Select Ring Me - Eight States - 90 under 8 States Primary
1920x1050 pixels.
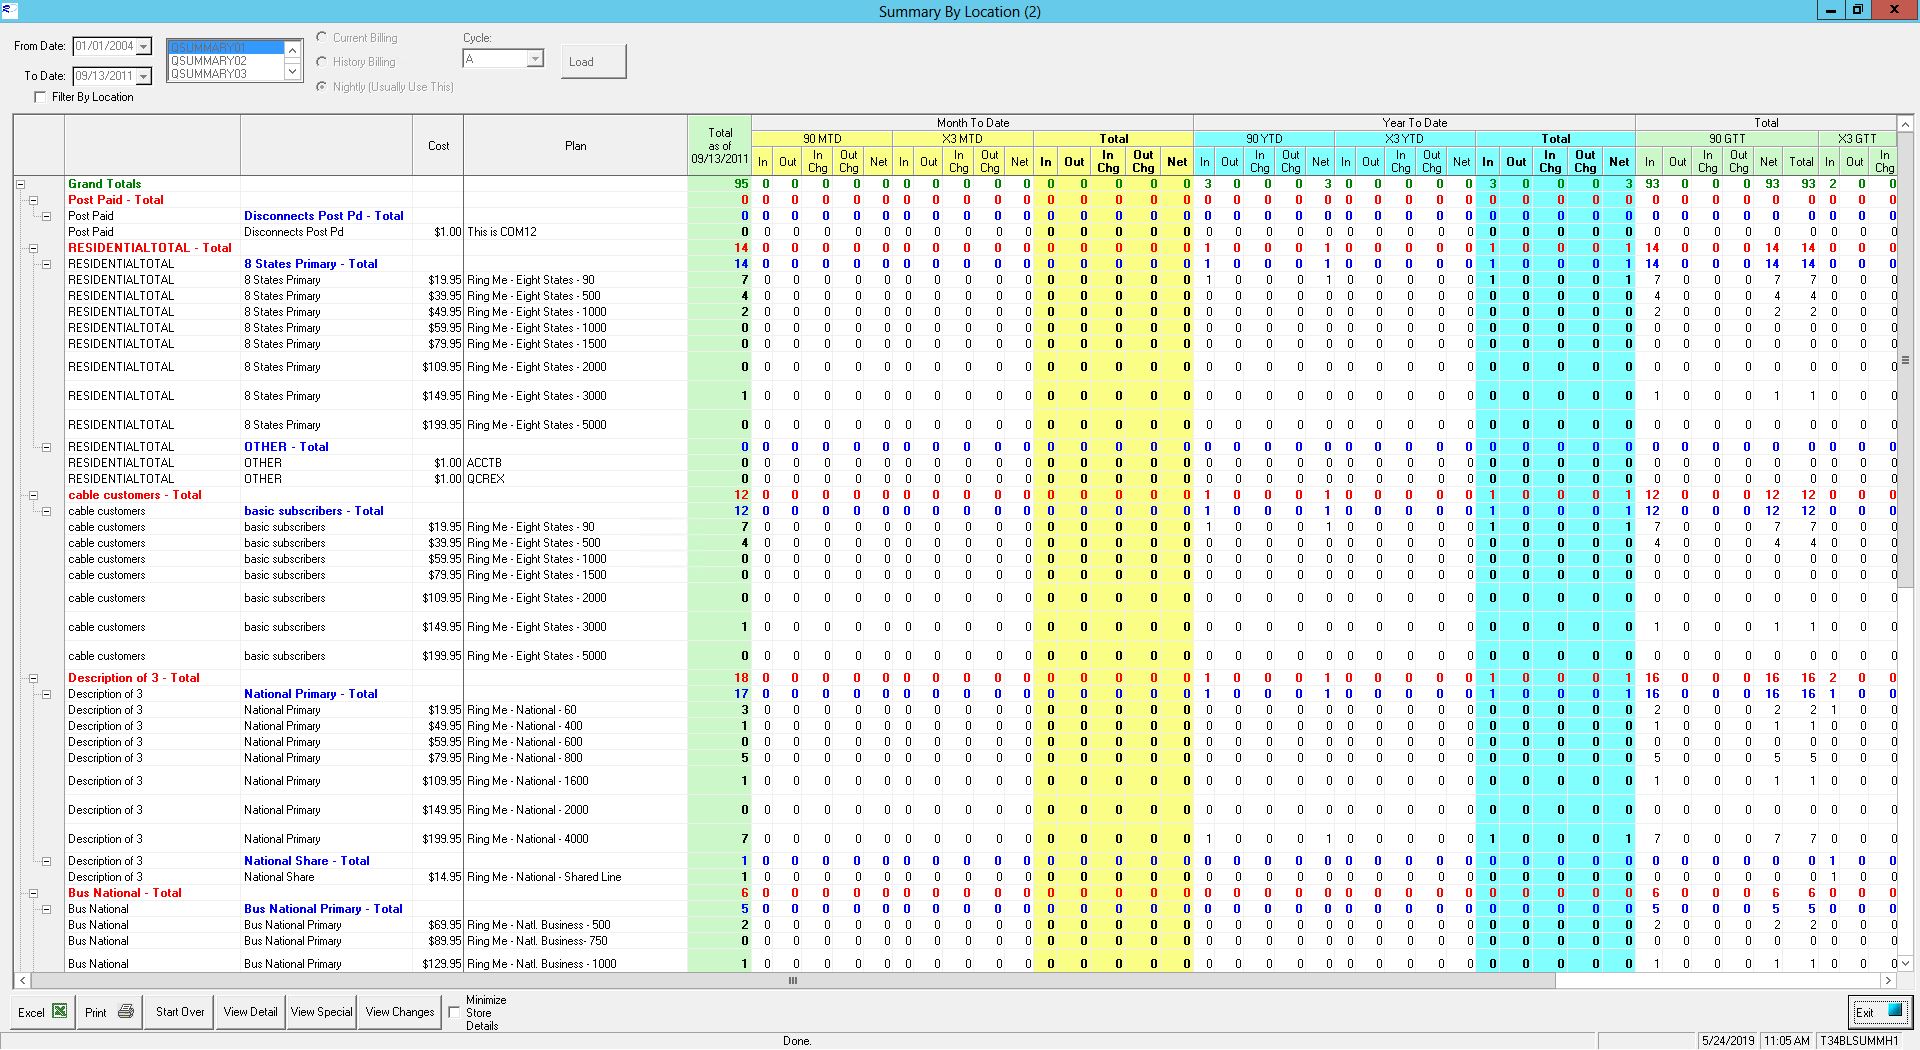(x=575, y=280)
